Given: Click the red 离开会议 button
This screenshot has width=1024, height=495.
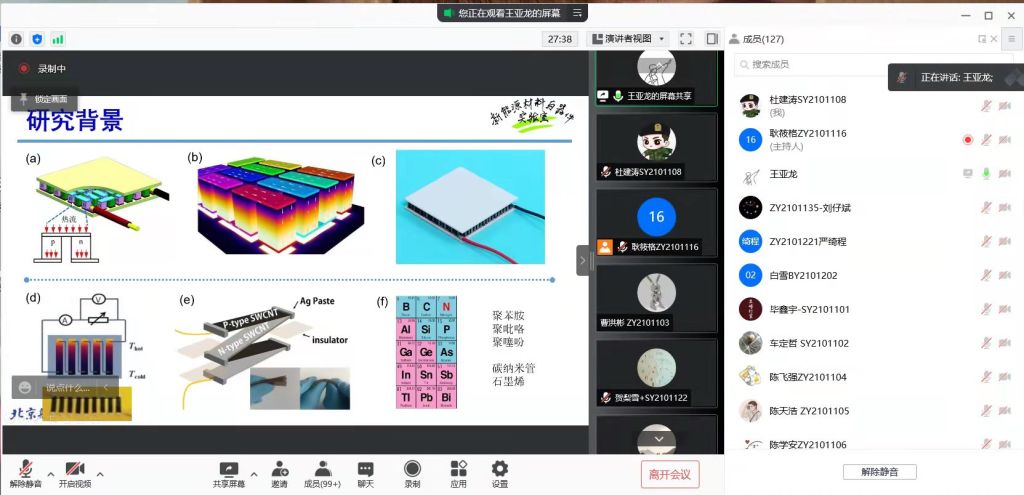Looking at the screenshot, I should point(669,474).
